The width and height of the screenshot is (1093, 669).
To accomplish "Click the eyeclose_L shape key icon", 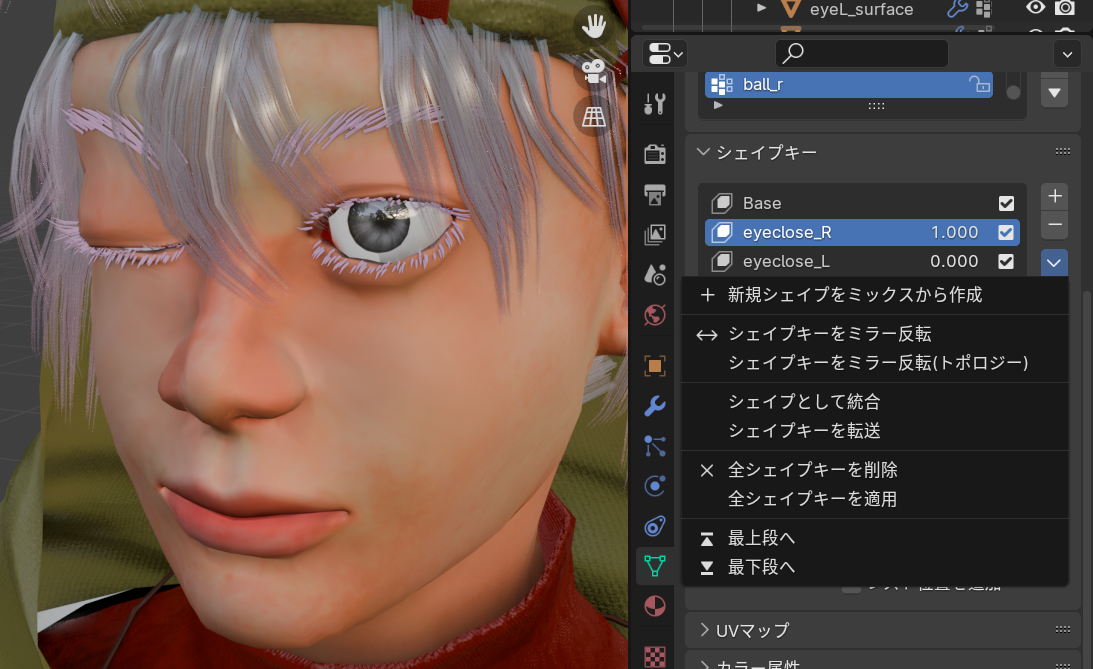I will tap(722, 261).
